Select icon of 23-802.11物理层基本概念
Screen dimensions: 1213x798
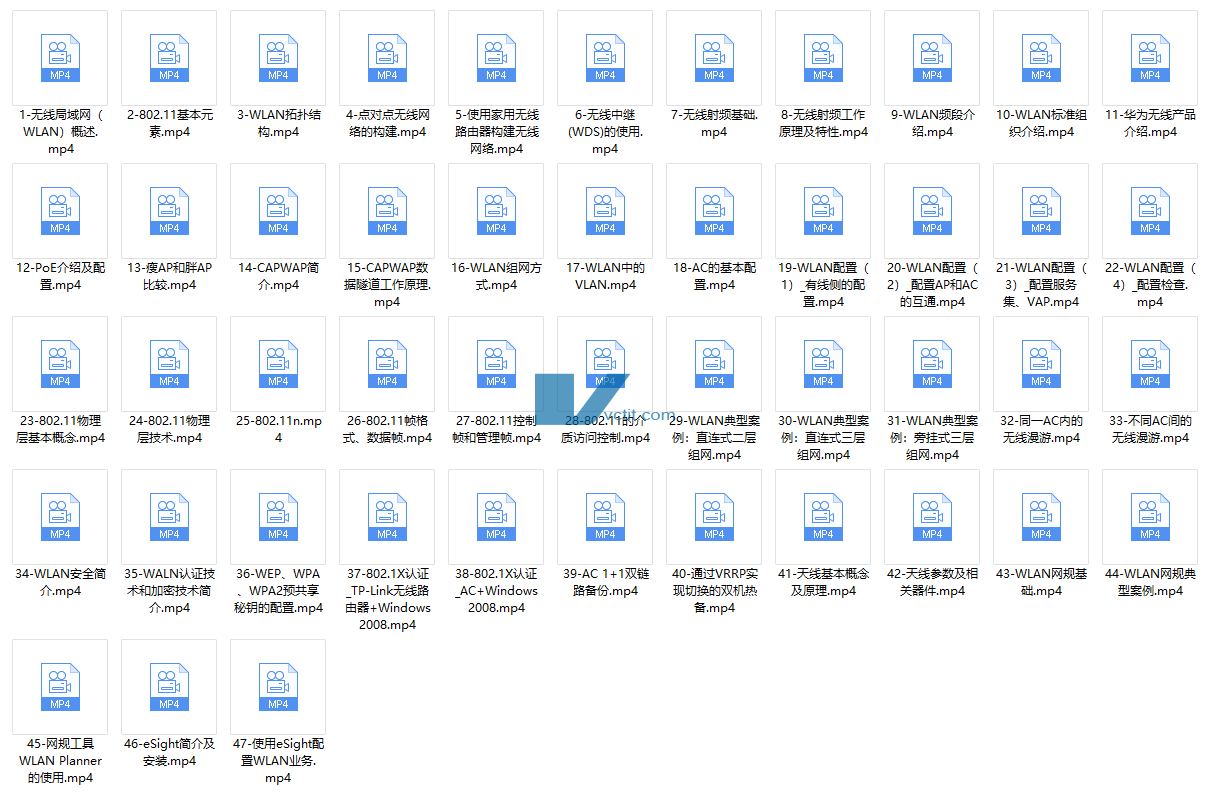[60, 364]
